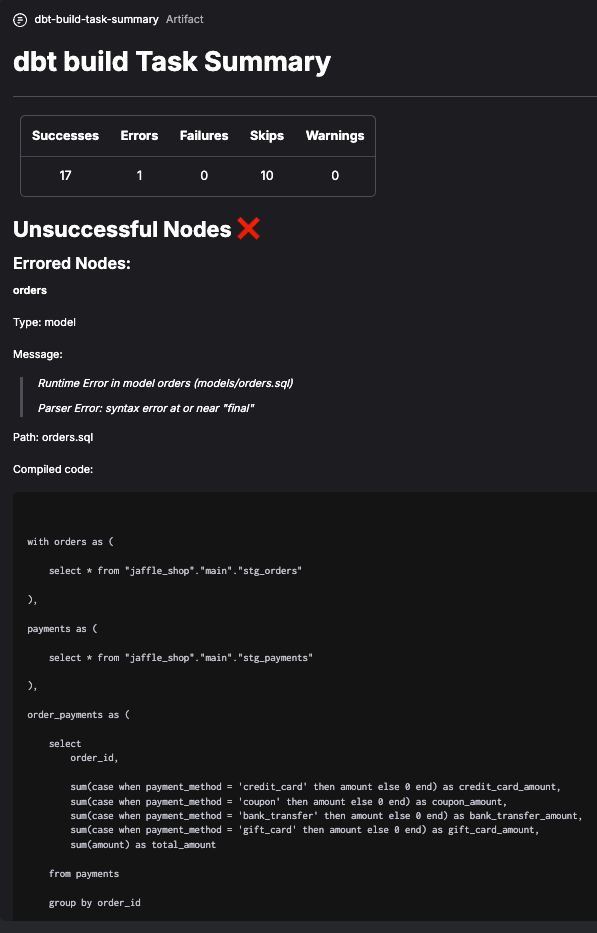Click the Artifact label in header
Viewport: 597px width, 933px height.
[185, 19]
